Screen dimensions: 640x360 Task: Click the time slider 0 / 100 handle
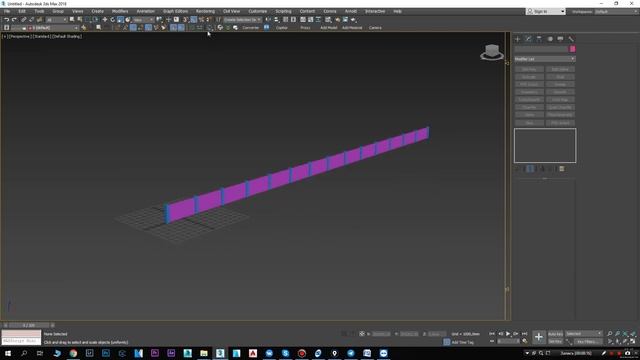click(29, 325)
